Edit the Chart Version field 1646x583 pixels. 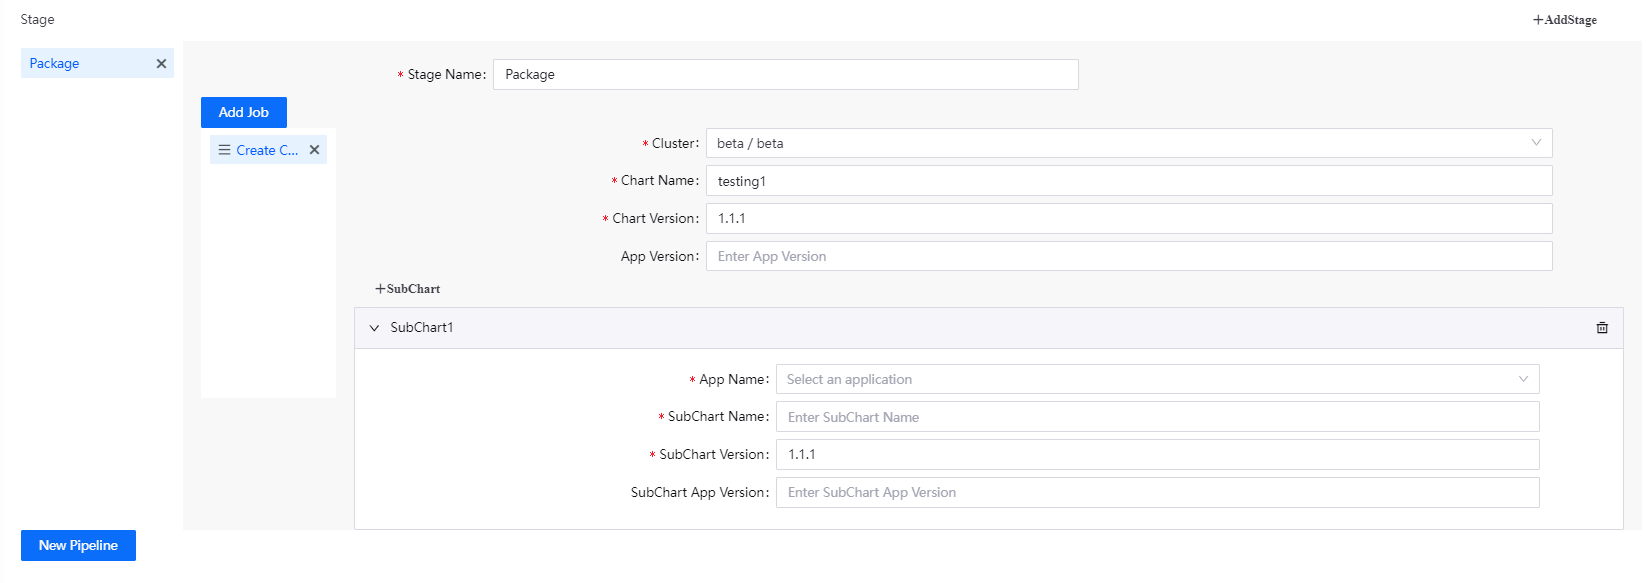(x=1128, y=219)
